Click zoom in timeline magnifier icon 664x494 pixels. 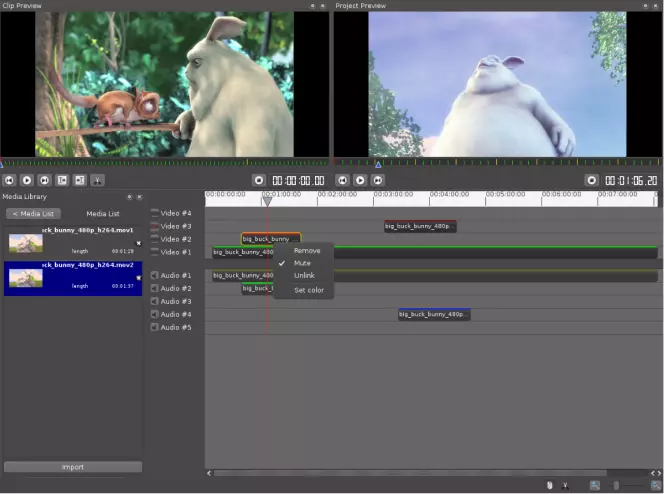(656, 486)
